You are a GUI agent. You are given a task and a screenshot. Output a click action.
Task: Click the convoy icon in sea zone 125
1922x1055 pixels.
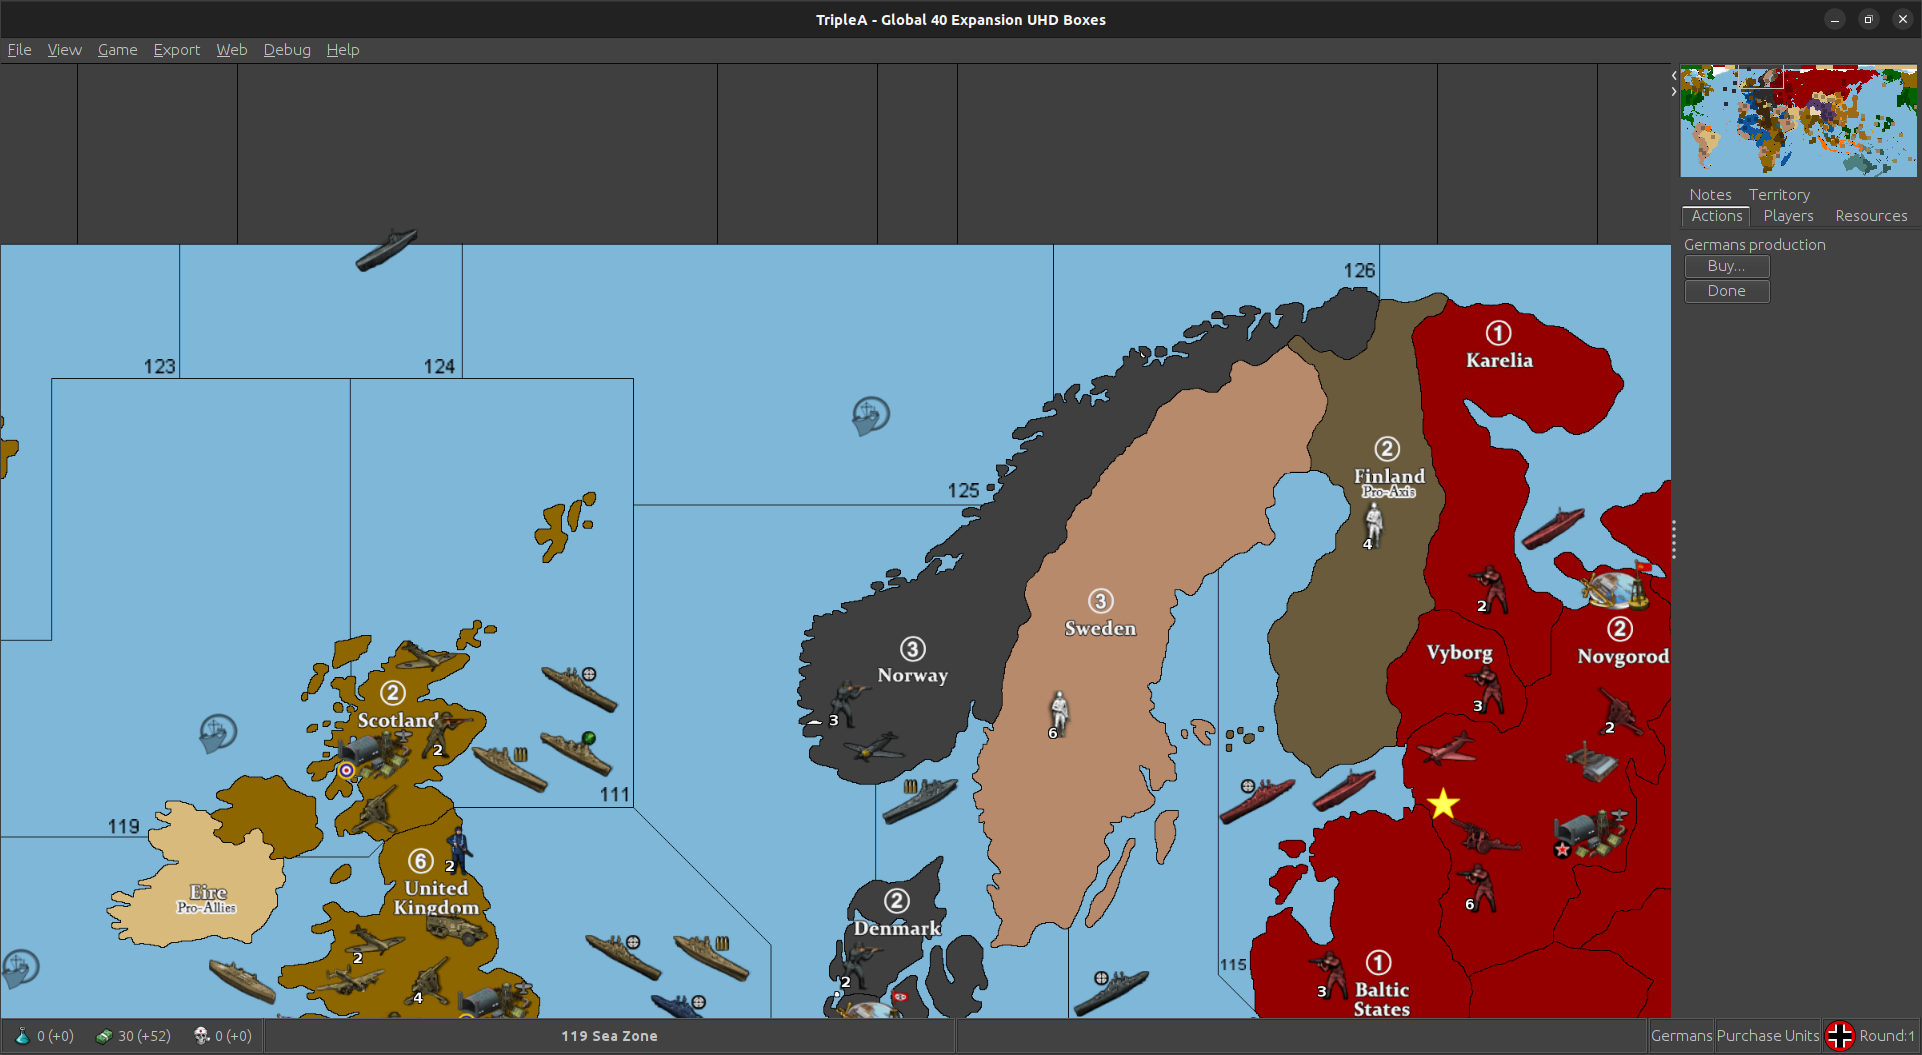tap(870, 415)
